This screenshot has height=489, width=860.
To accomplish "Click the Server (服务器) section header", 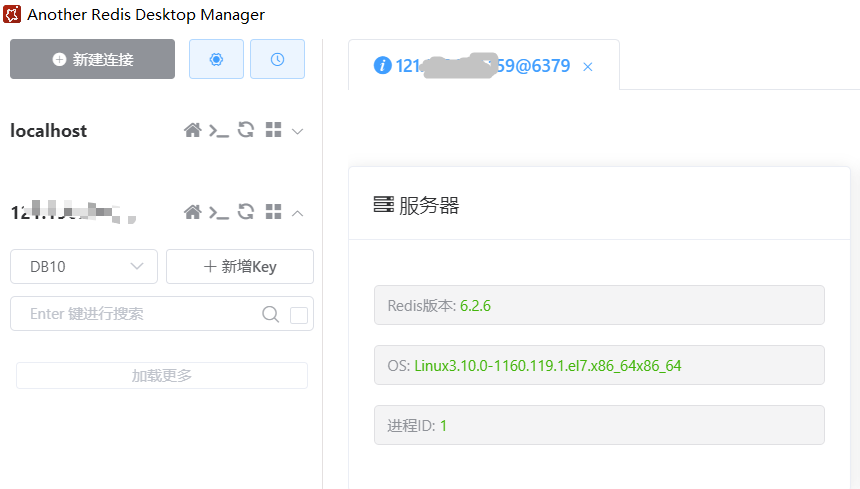I will tap(429, 206).
